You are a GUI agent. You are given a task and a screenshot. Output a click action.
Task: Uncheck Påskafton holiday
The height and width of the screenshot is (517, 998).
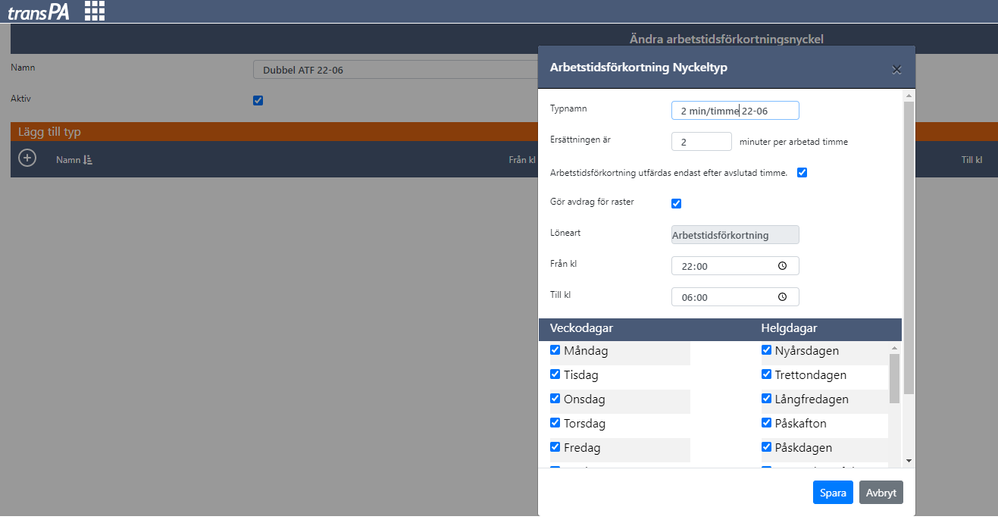pos(766,423)
